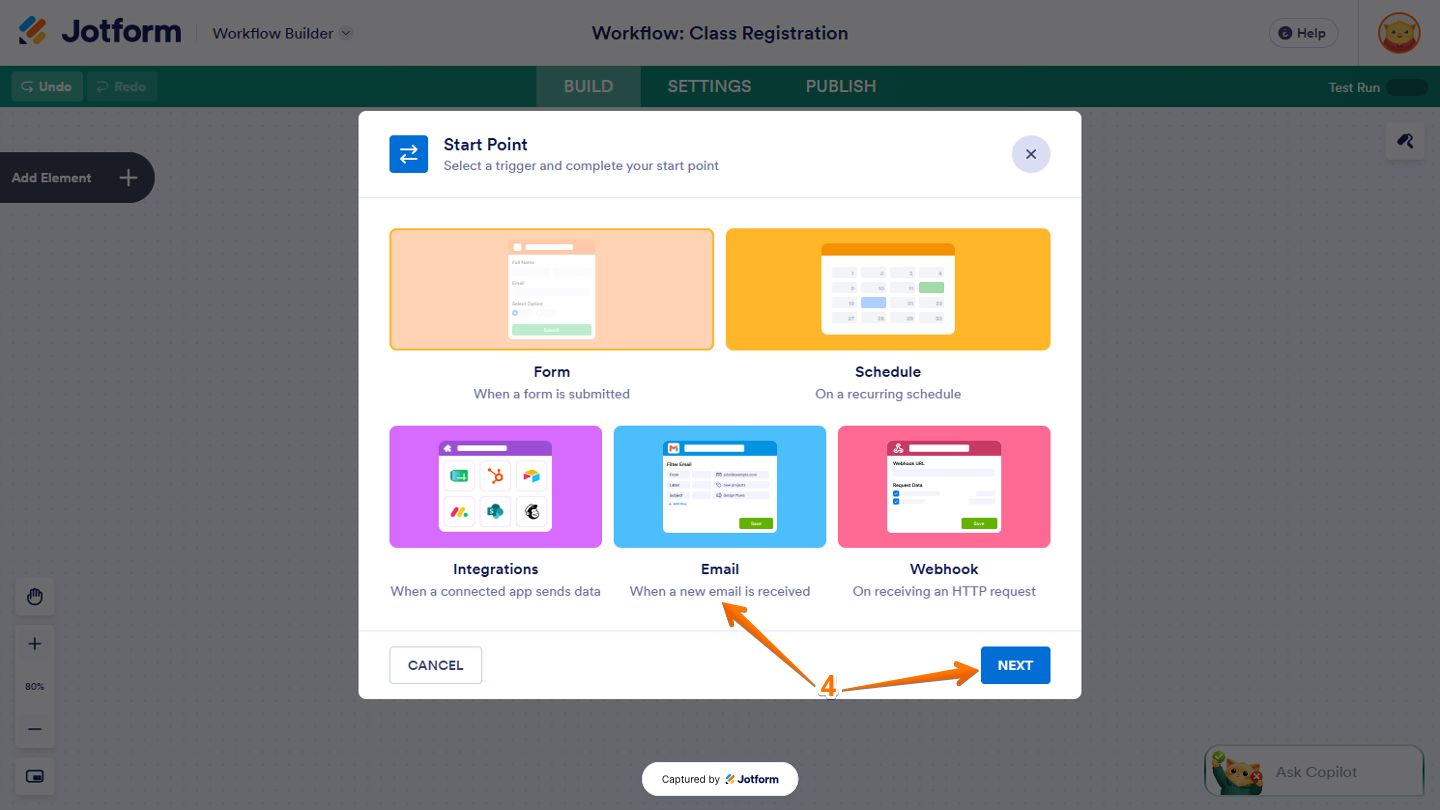Click the Workflow: Class Registration title
This screenshot has width=1440, height=810.
720,33
